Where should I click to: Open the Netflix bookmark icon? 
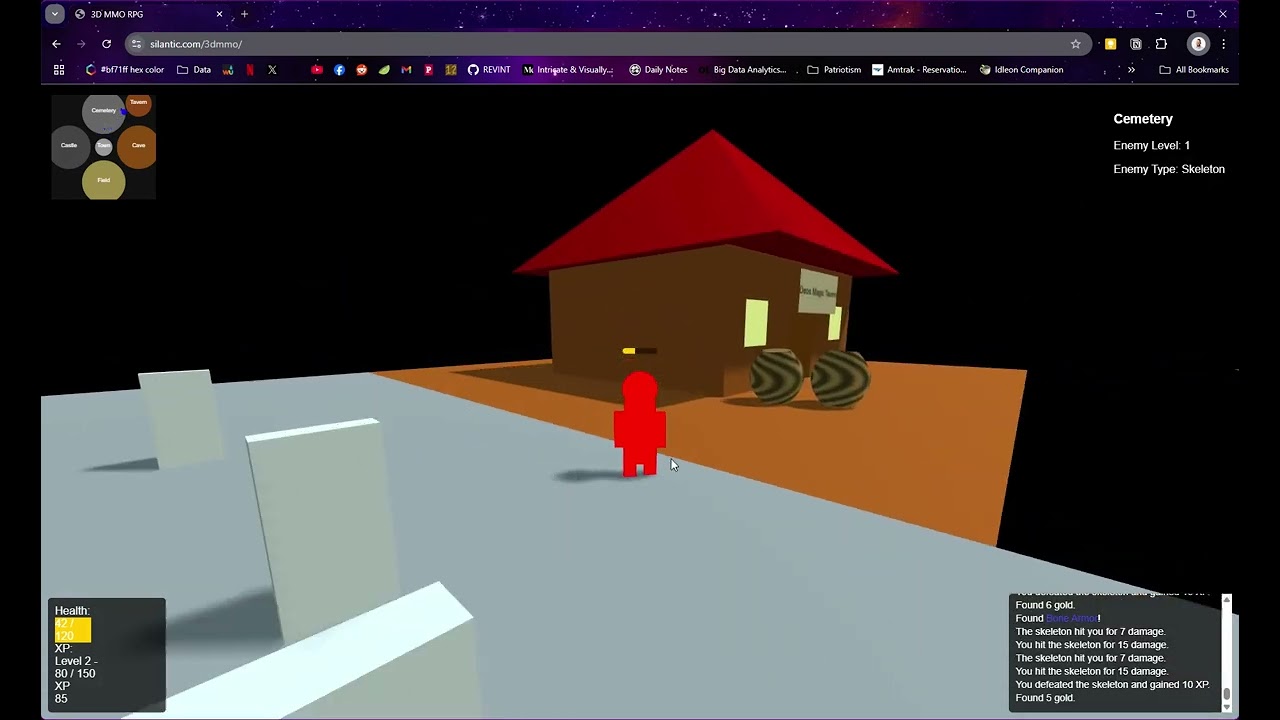coord(250,70)
